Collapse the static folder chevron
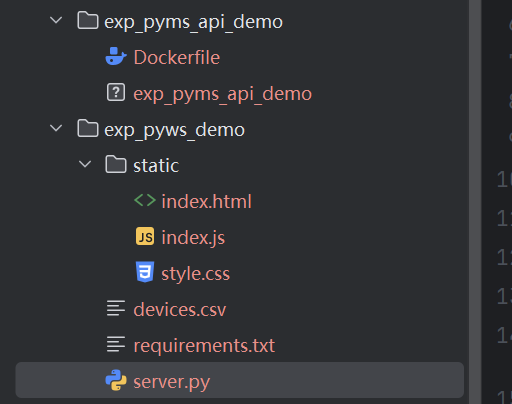The image size is (512, 404). (85, 164)
